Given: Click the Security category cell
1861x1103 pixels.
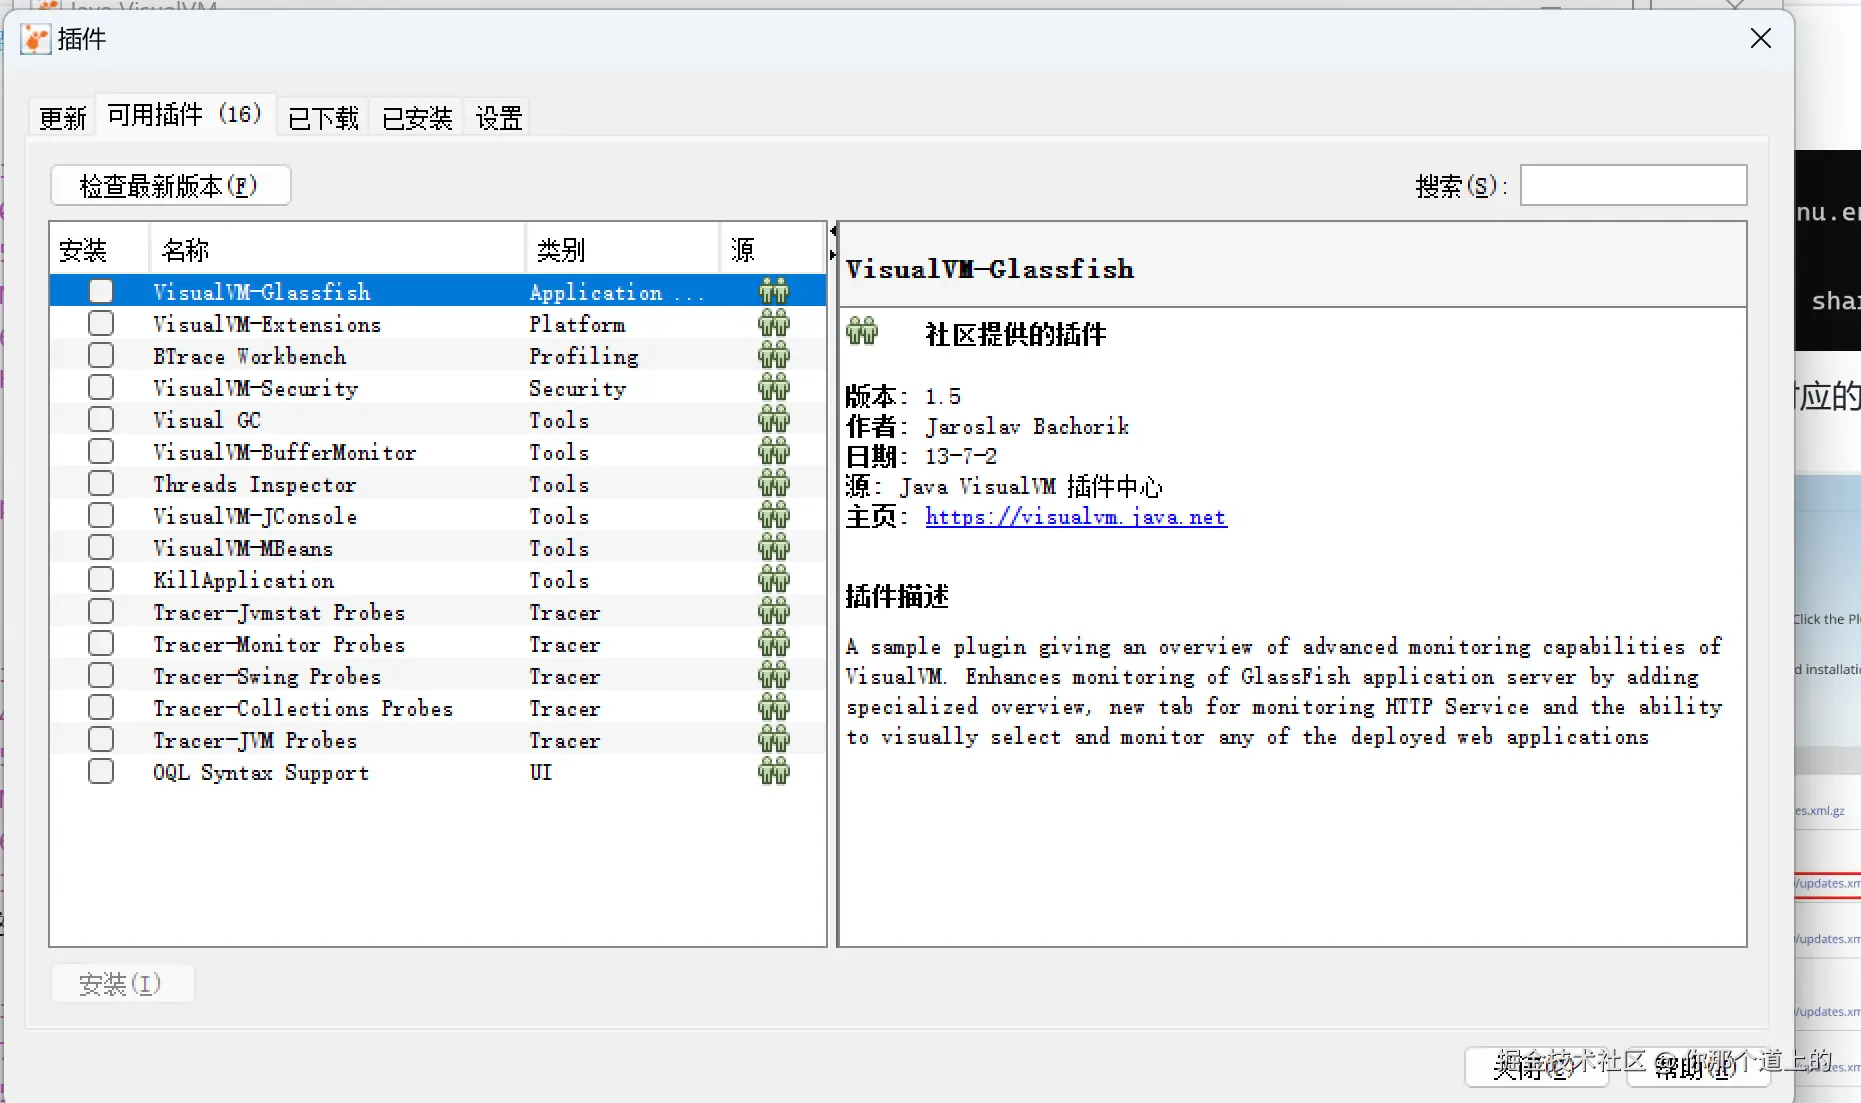Looking at the screenshot, I should coord(578,388).
